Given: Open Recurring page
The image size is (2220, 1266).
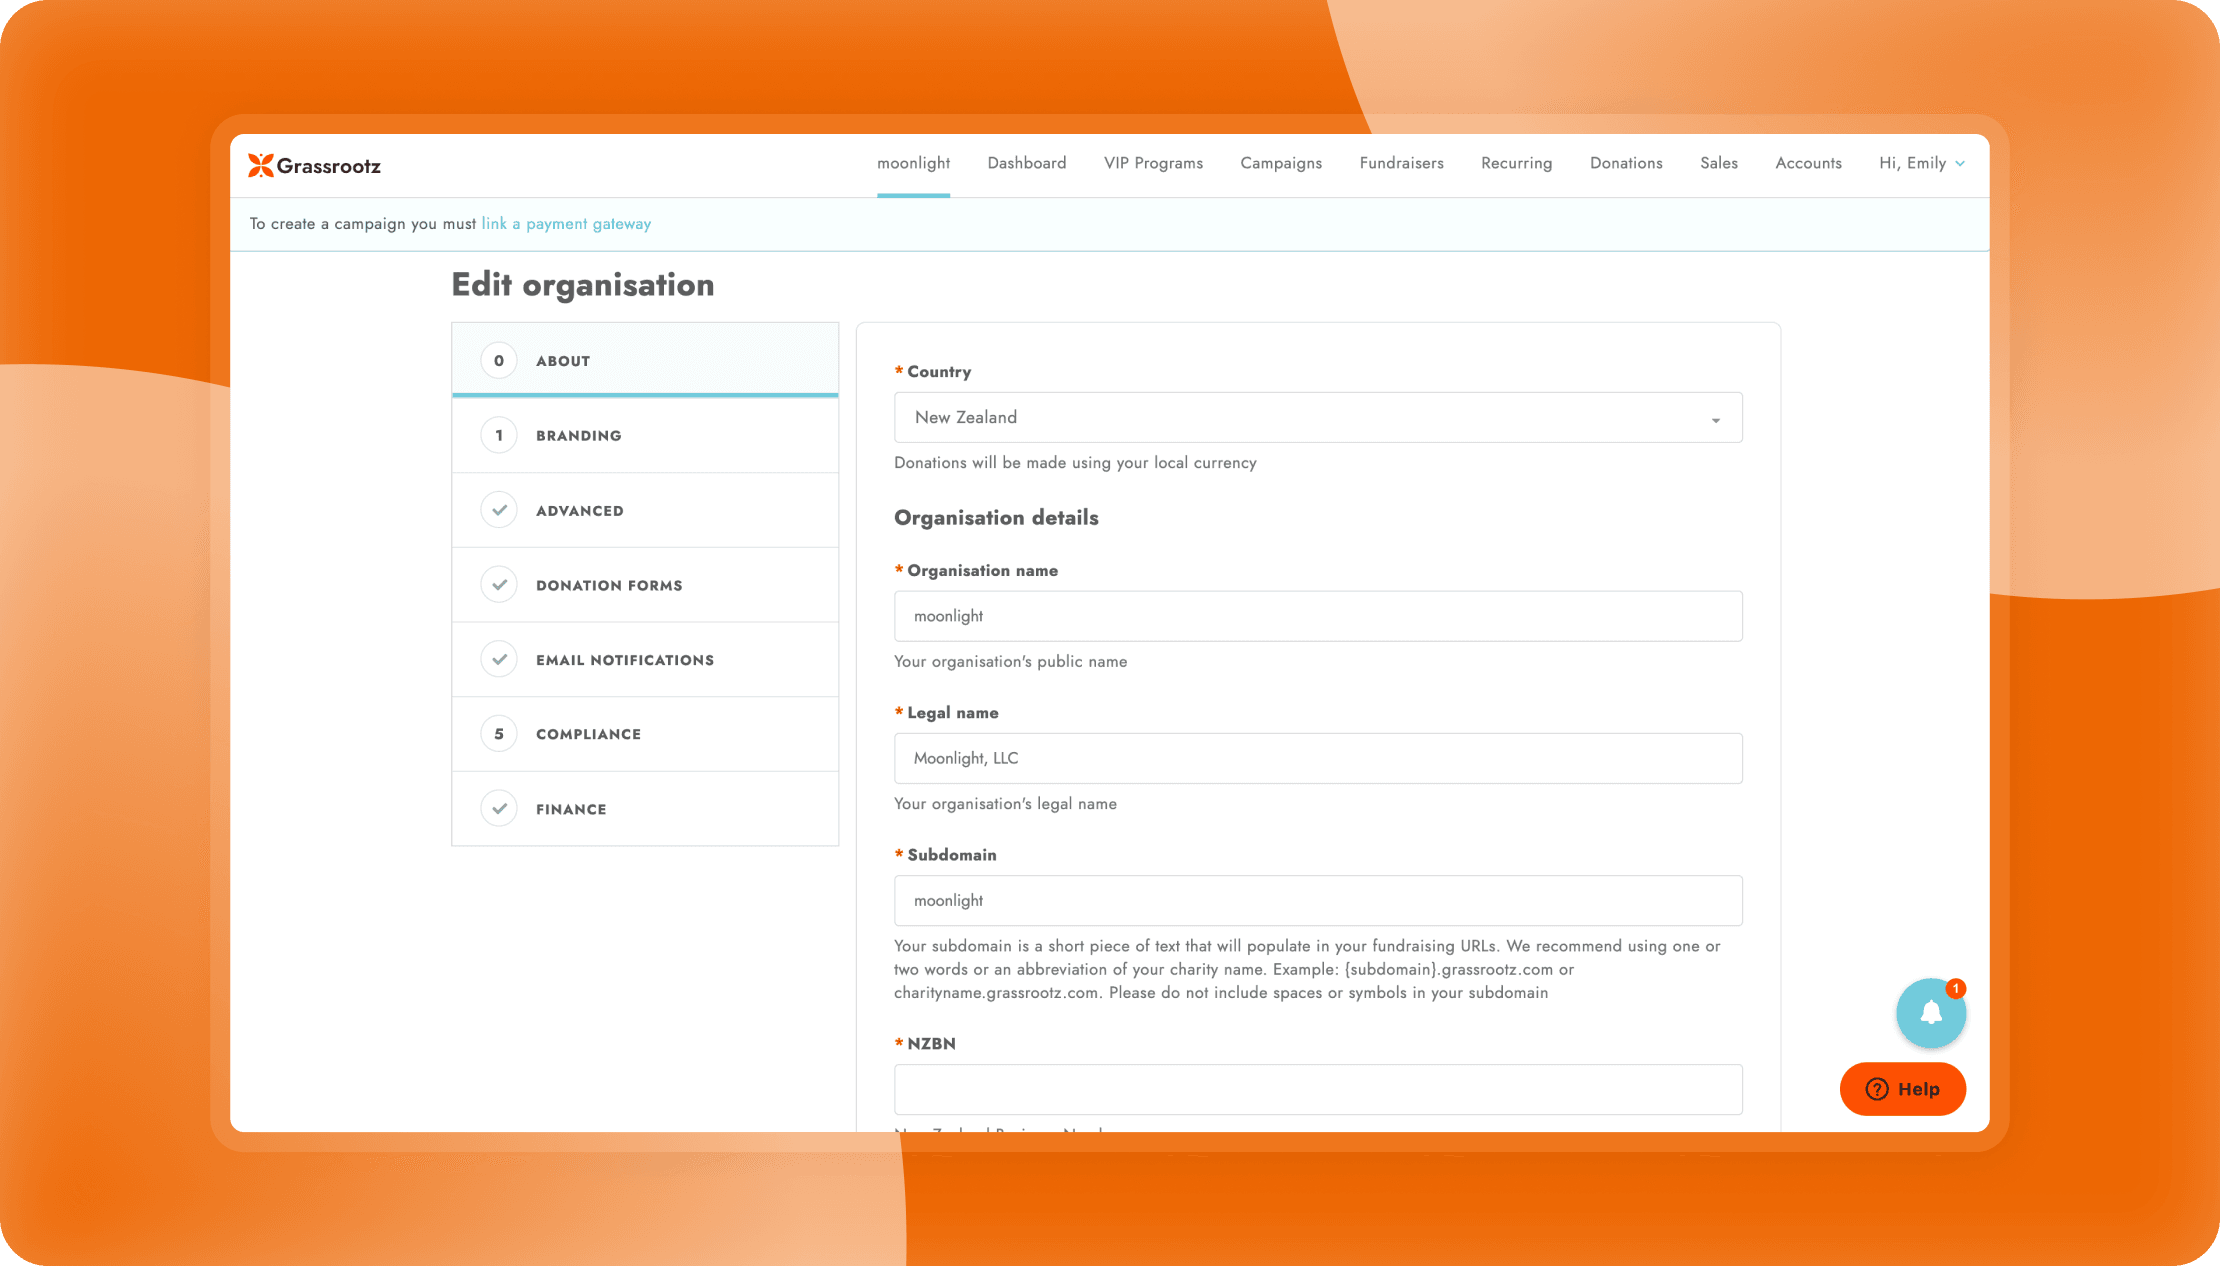Looking at the screenshot, I should (x=1516, y=163).
